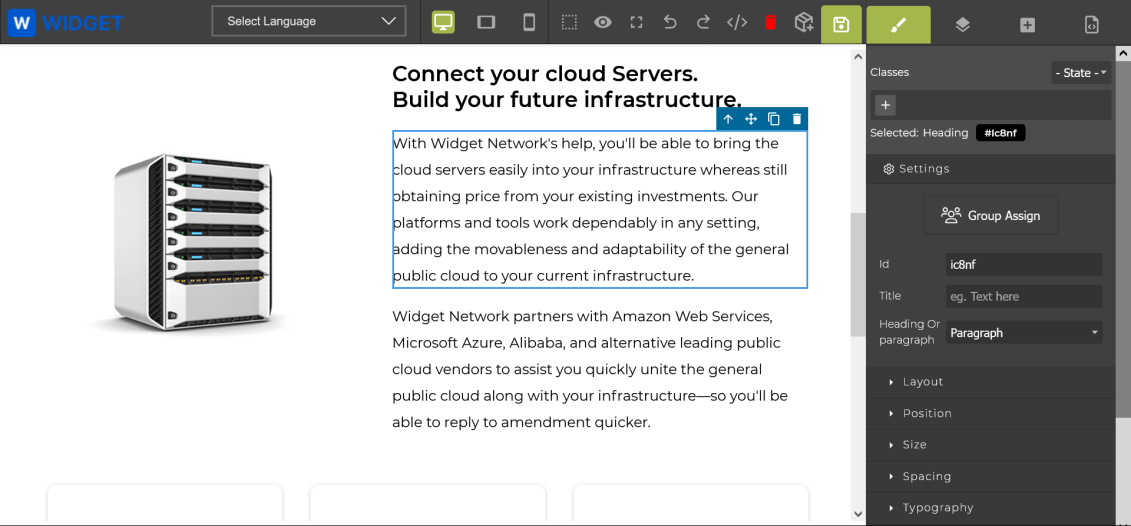Click the Title input field
1131x526 pixels.
[1024, 296]
